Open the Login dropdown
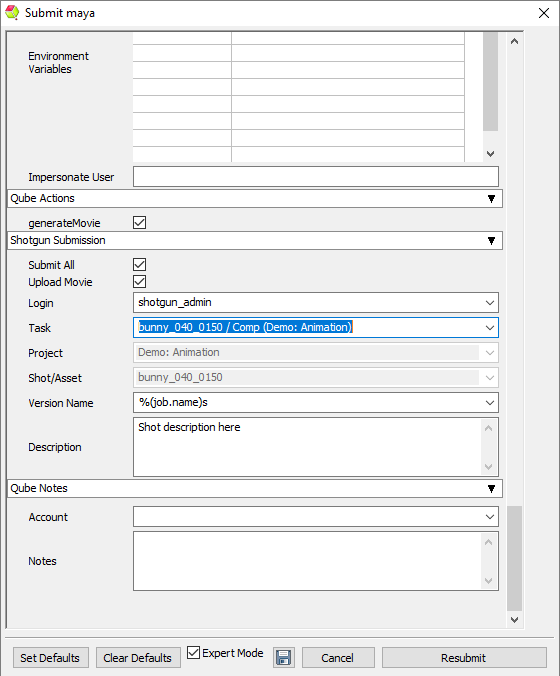Screen dimensions: 560x676 pyautogui.click(x=490, y=303)
